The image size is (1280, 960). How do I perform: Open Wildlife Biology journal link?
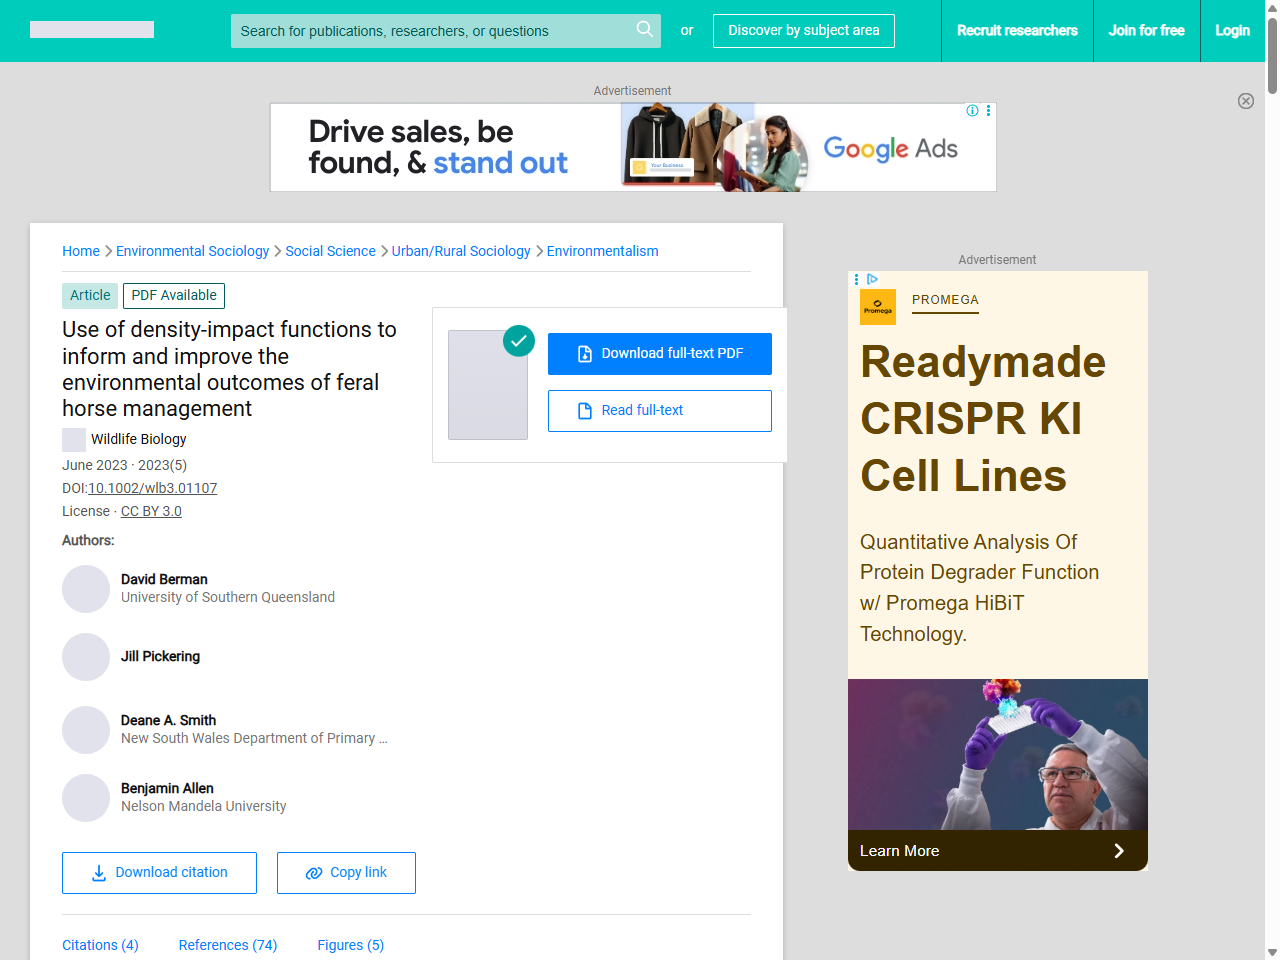pos(138,439)
